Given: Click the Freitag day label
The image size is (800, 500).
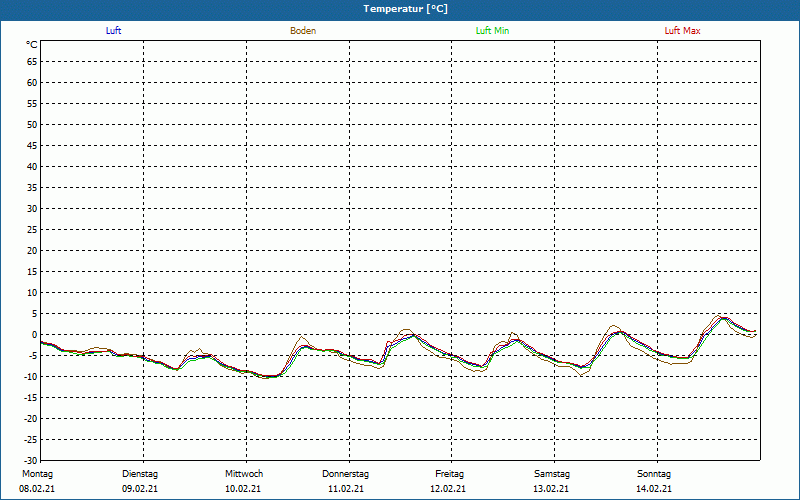Looking at the screenshot, I should coord(449,474).
